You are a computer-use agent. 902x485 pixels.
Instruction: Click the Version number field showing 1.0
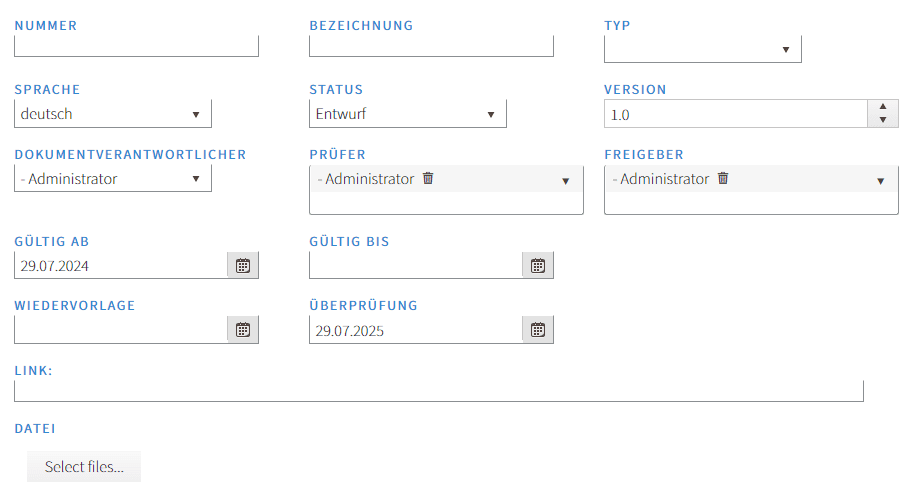[x=735, y=115]
